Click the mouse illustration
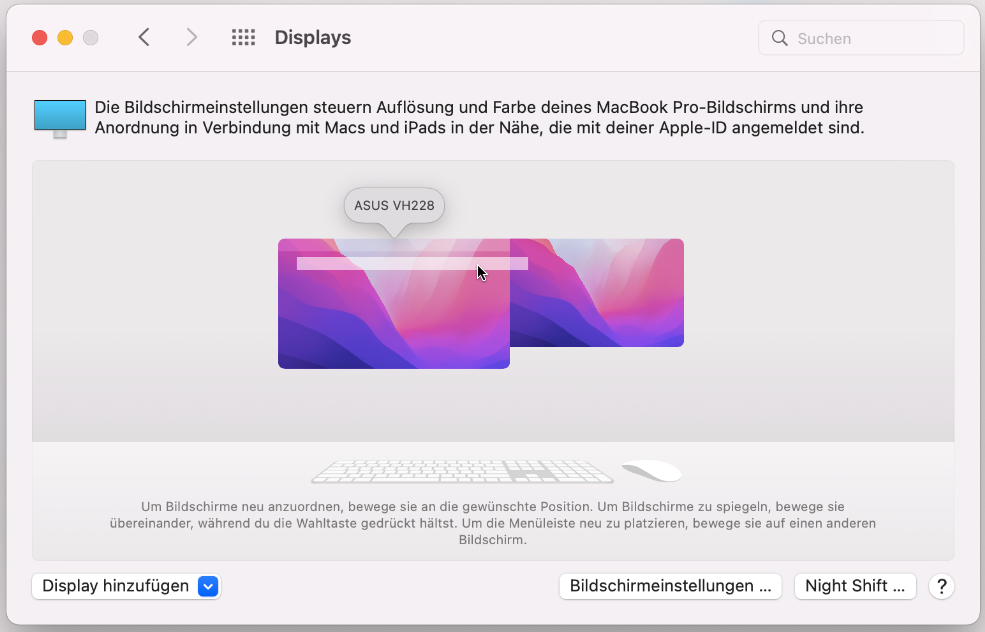This screenshot has width=985, height=632. (x=651, y=471)
